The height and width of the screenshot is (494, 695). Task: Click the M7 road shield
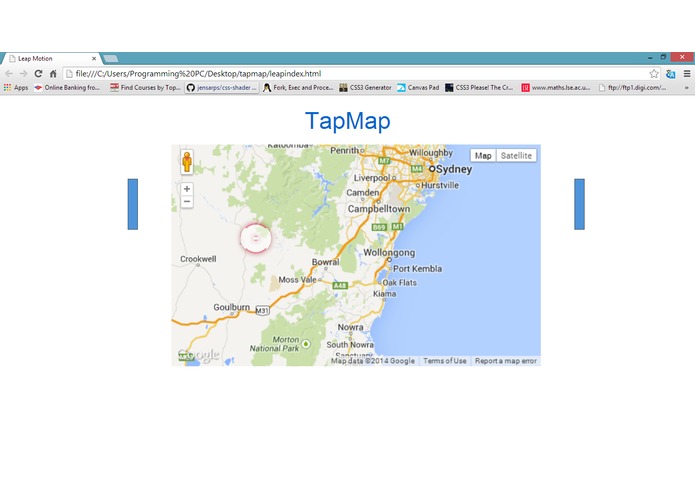pyautogui.click(x=384, y=161)
